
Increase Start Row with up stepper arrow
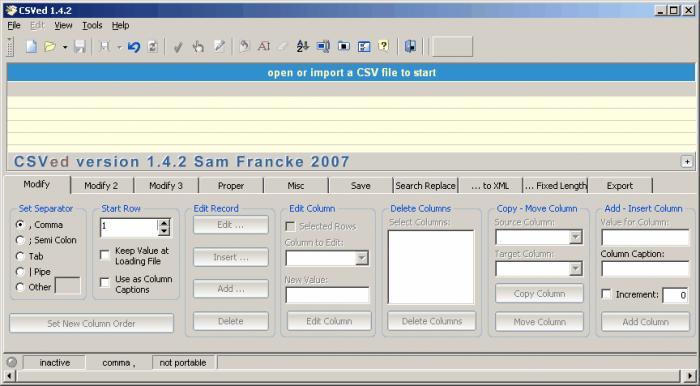(x=164, y=223)
